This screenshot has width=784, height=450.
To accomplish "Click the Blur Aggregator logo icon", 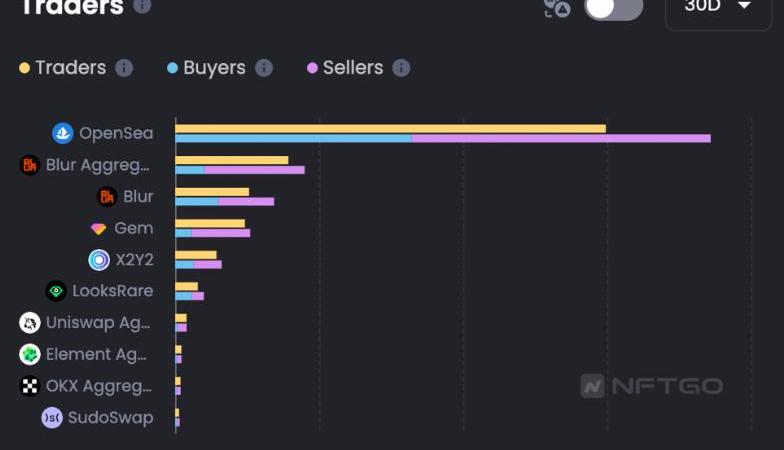I will [x=30, y=164].
